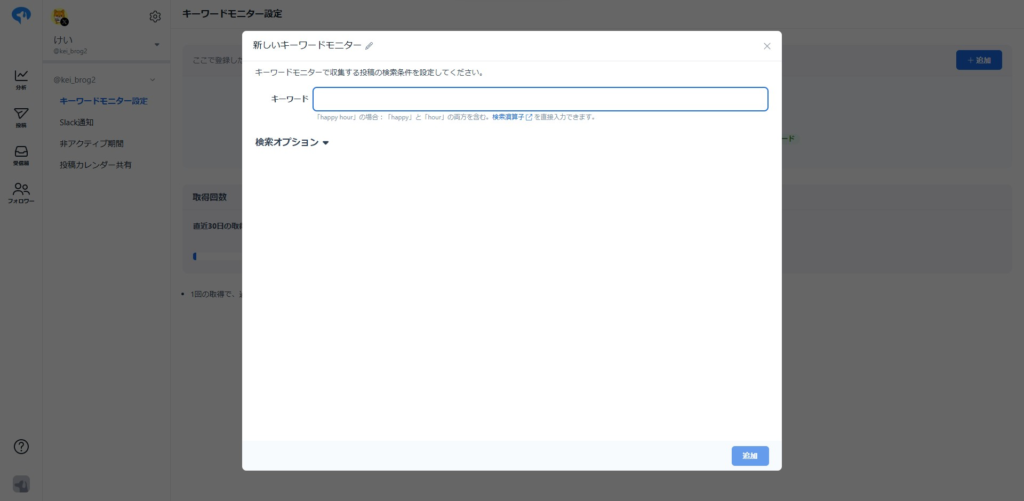Close the new keyword monitor dialog
Image resolution: width=1024 pixels, height=501 pixels.
(x=767, y=46)
